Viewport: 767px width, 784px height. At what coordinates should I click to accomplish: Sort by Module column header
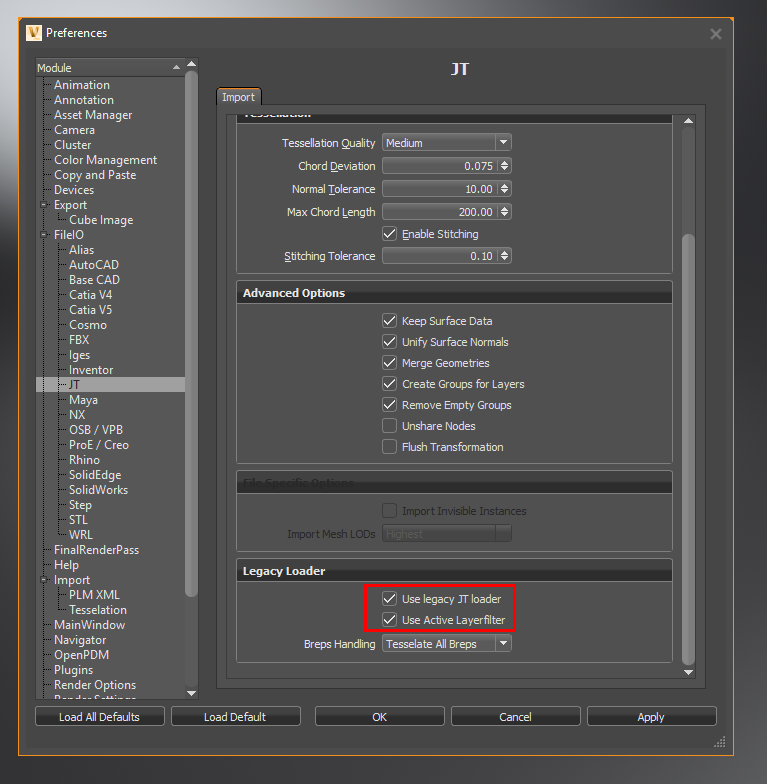110,68
